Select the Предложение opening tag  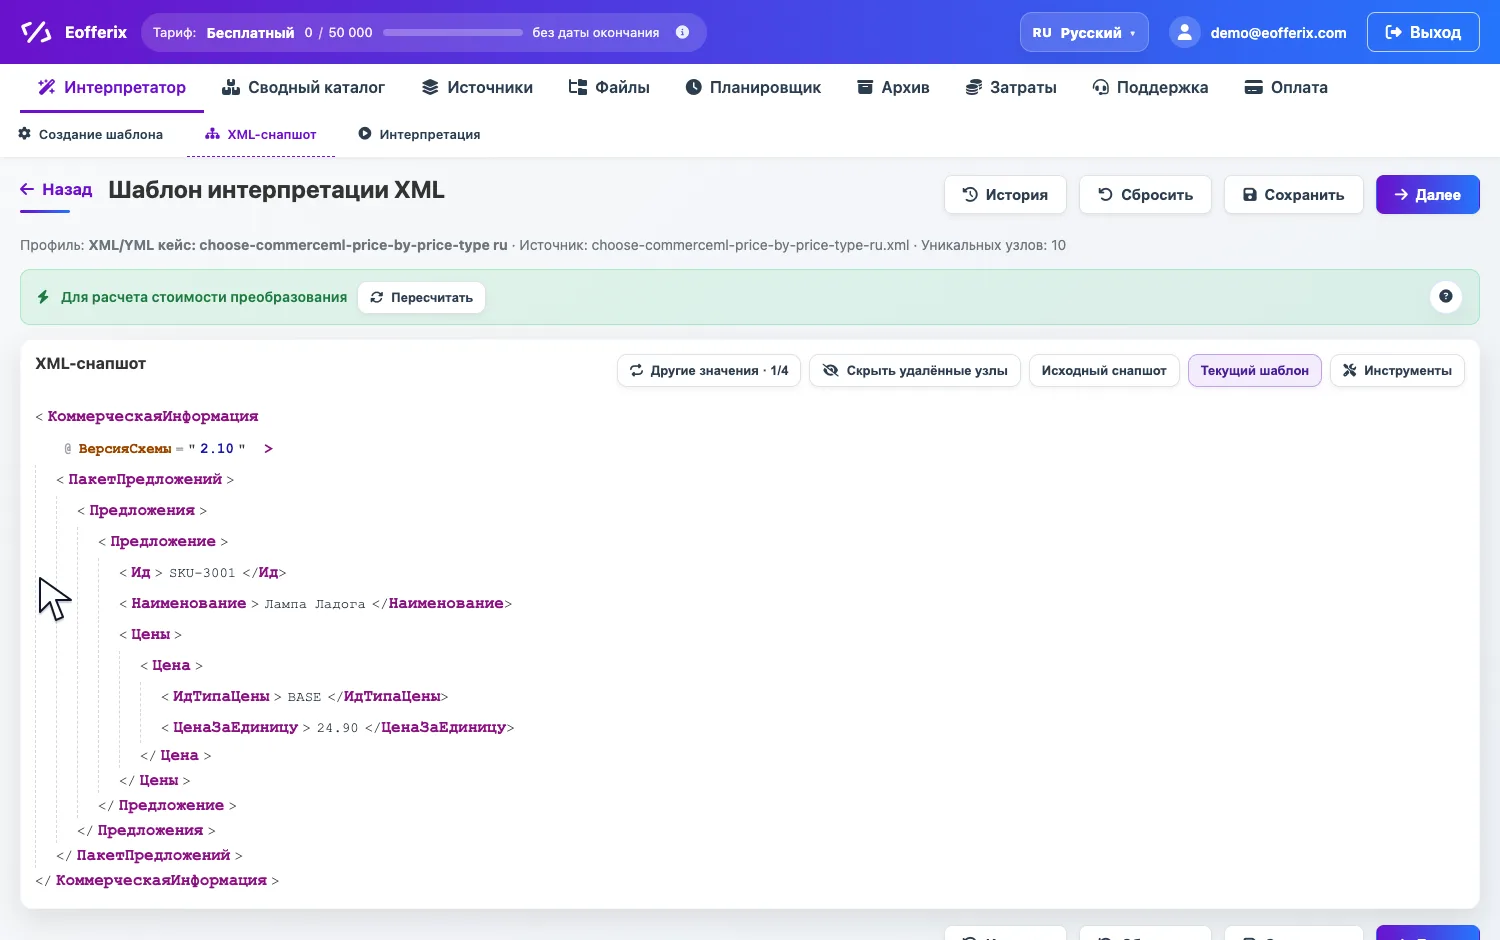coord(163,541)
